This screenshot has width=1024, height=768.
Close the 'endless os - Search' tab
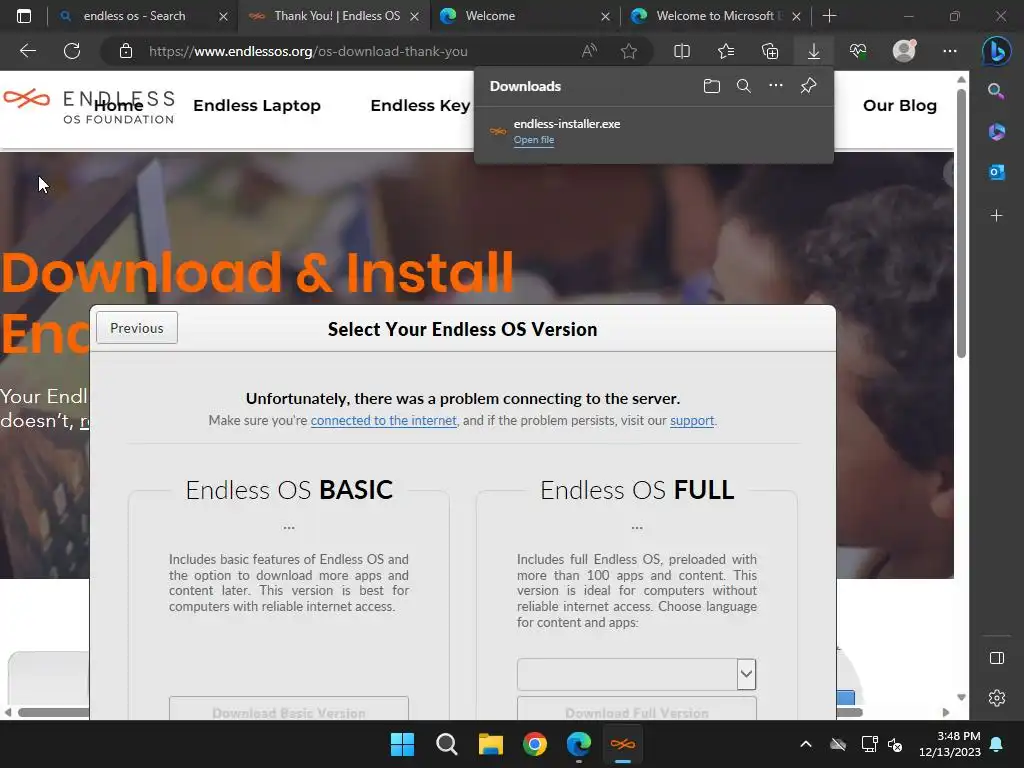click(x=223, y=16)
